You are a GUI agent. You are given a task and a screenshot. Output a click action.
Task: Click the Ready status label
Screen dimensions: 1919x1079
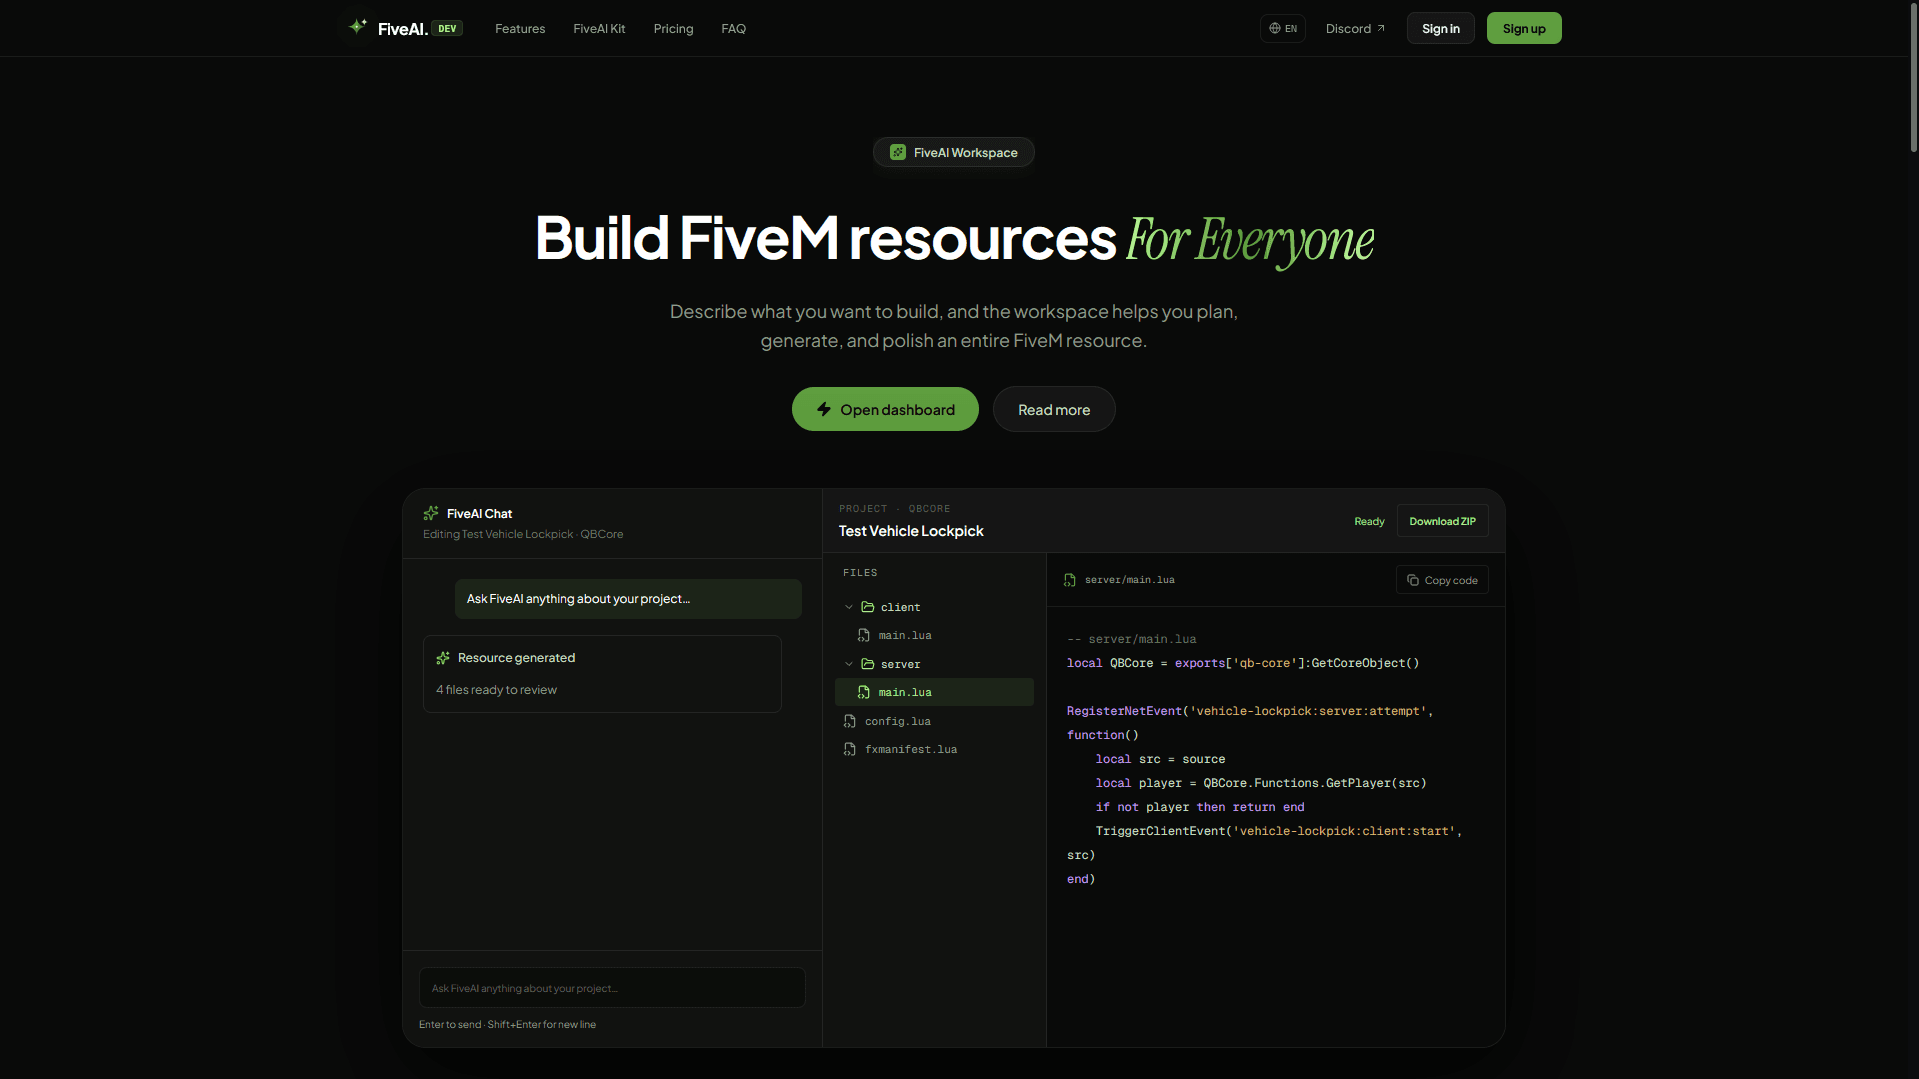[1369, 521]
